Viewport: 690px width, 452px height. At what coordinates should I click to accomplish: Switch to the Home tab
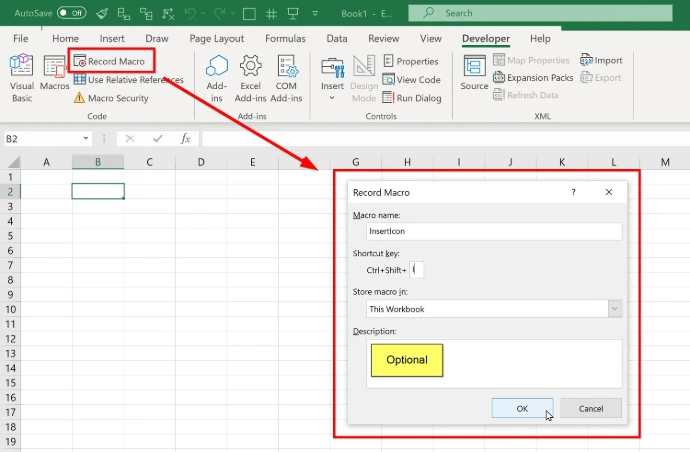65,38
